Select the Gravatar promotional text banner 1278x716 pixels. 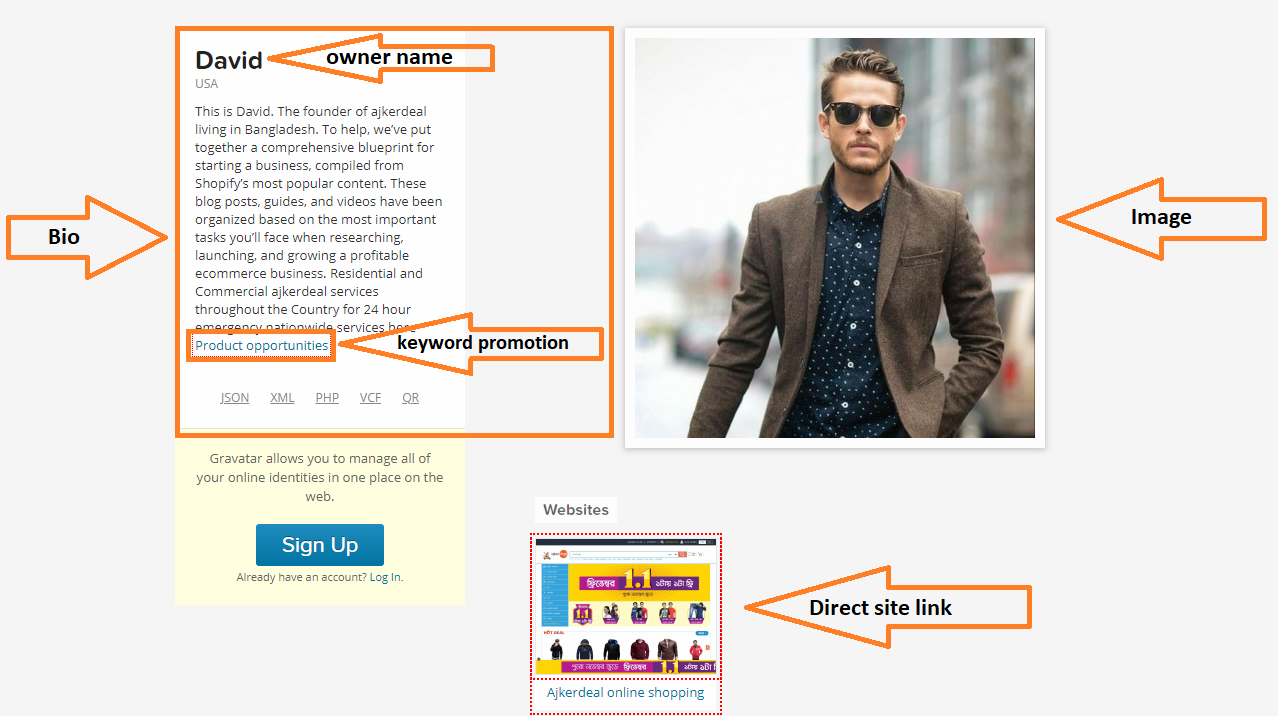319,477
